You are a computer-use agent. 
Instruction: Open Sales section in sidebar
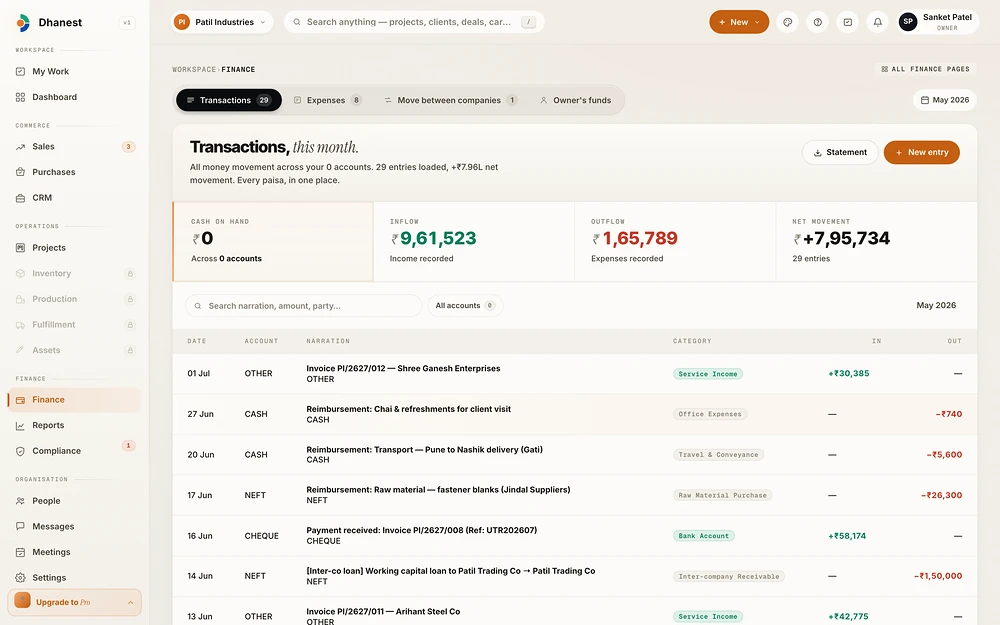pos(74,147)
